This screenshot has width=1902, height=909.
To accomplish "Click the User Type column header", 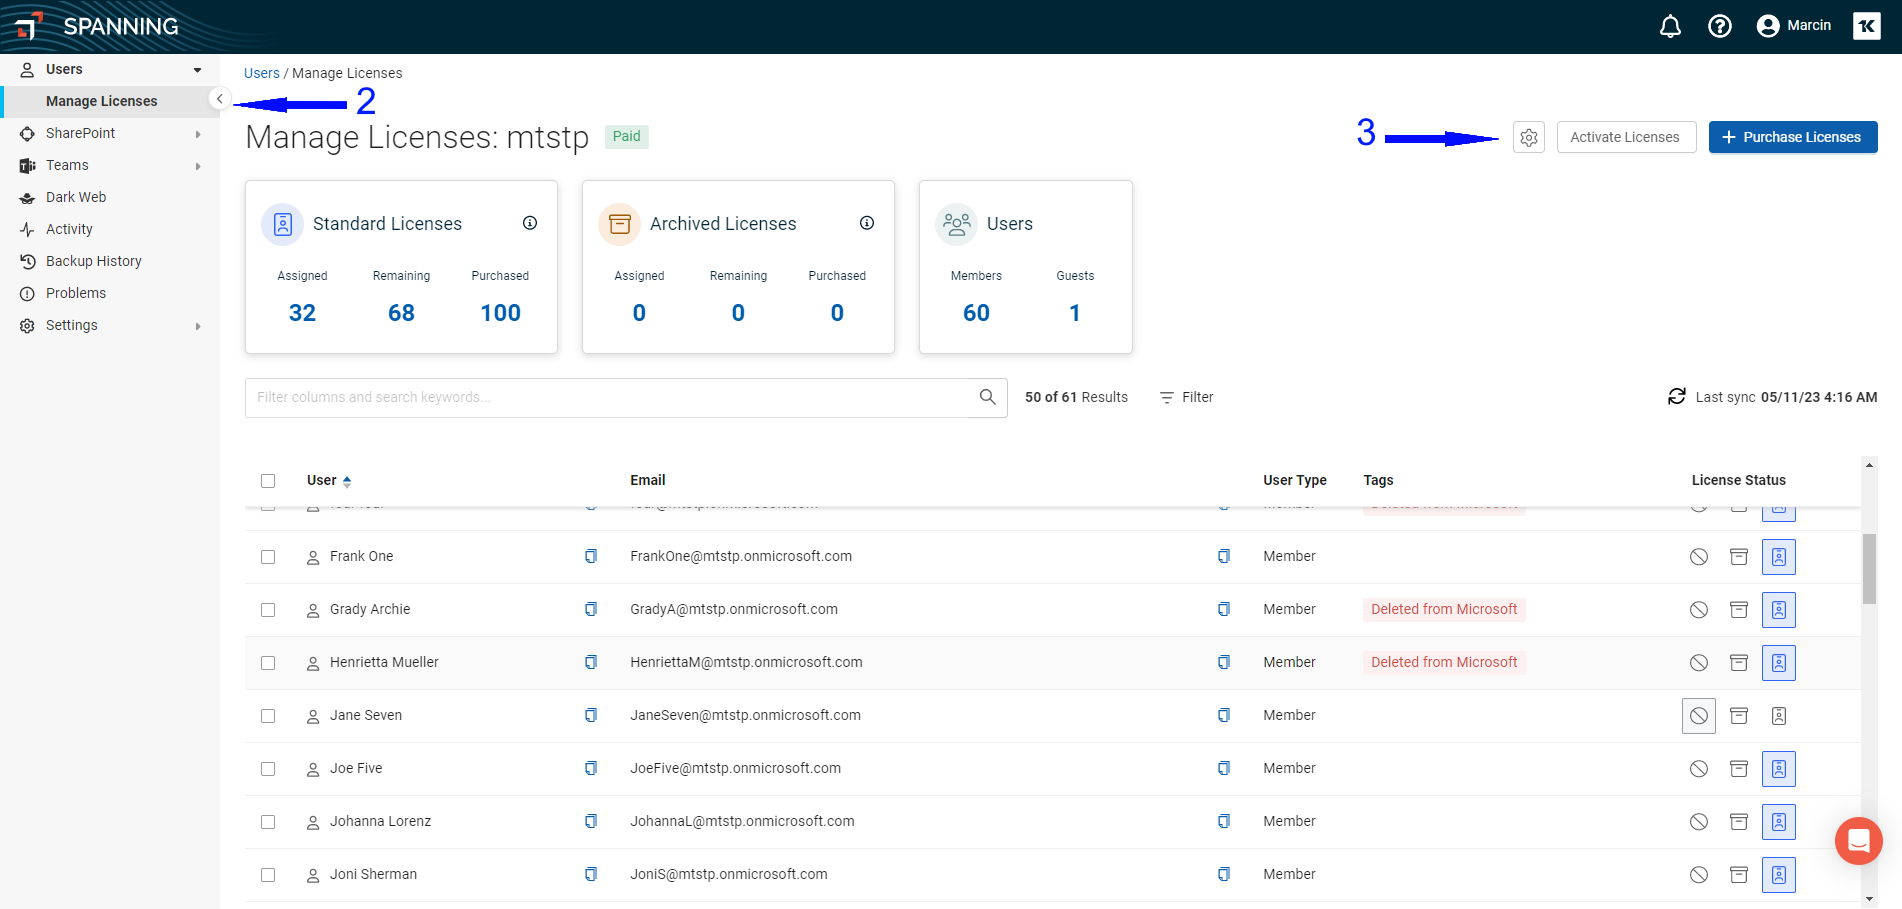I will 1294,480.
